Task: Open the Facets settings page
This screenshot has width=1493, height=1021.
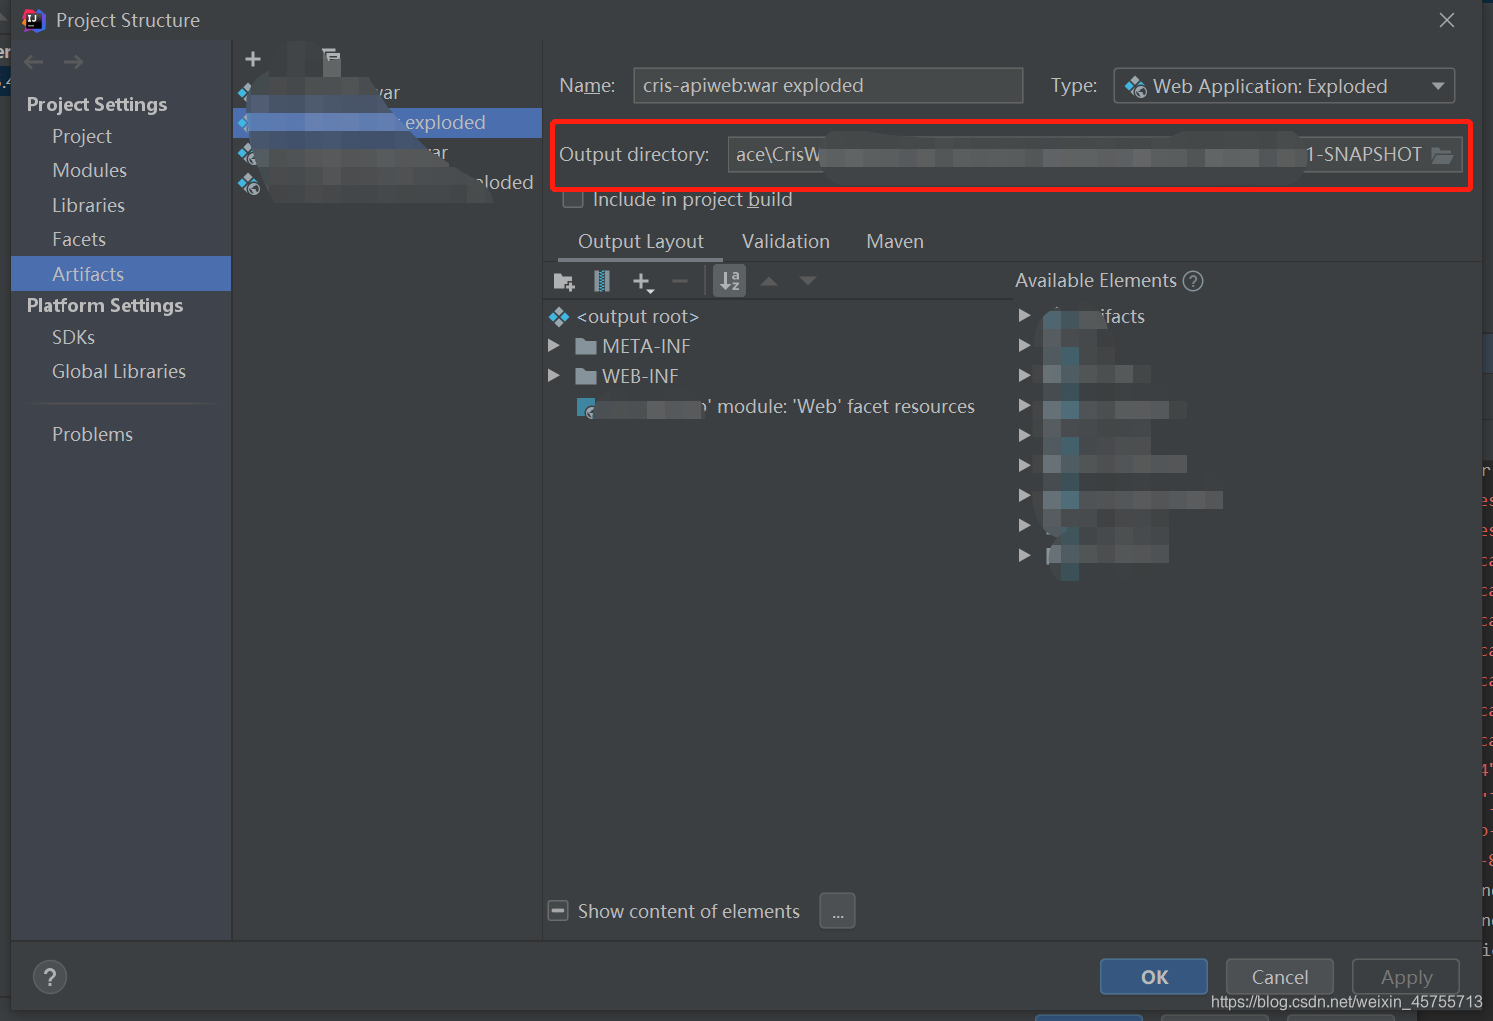Action: click(79, 240)
